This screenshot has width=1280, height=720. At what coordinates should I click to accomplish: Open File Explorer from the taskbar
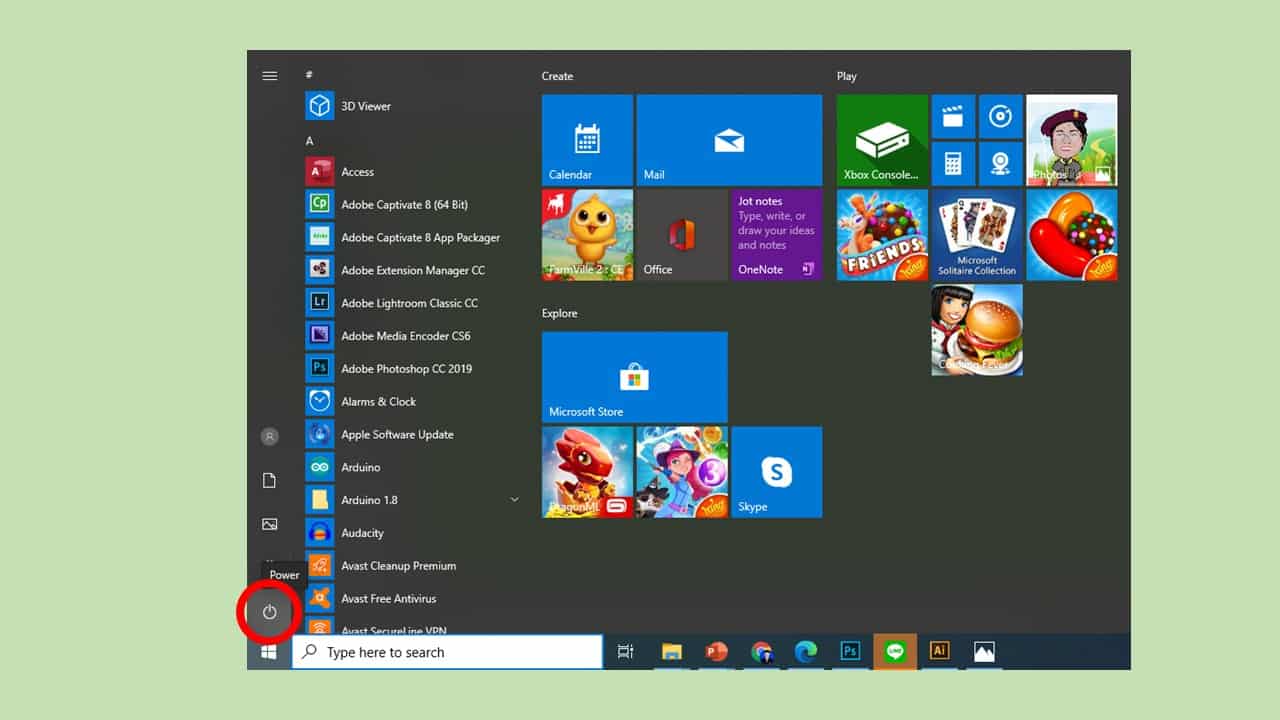(x=672, y=652)
